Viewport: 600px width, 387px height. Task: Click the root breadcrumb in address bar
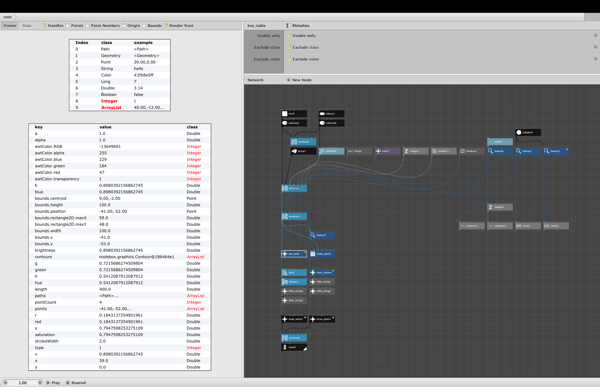click(8, 17)
